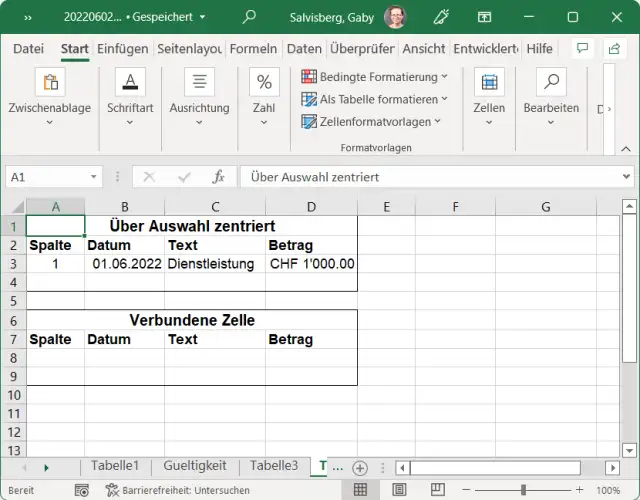Switch to the Gueltigkeit sheet tab

tap(194, 466)
